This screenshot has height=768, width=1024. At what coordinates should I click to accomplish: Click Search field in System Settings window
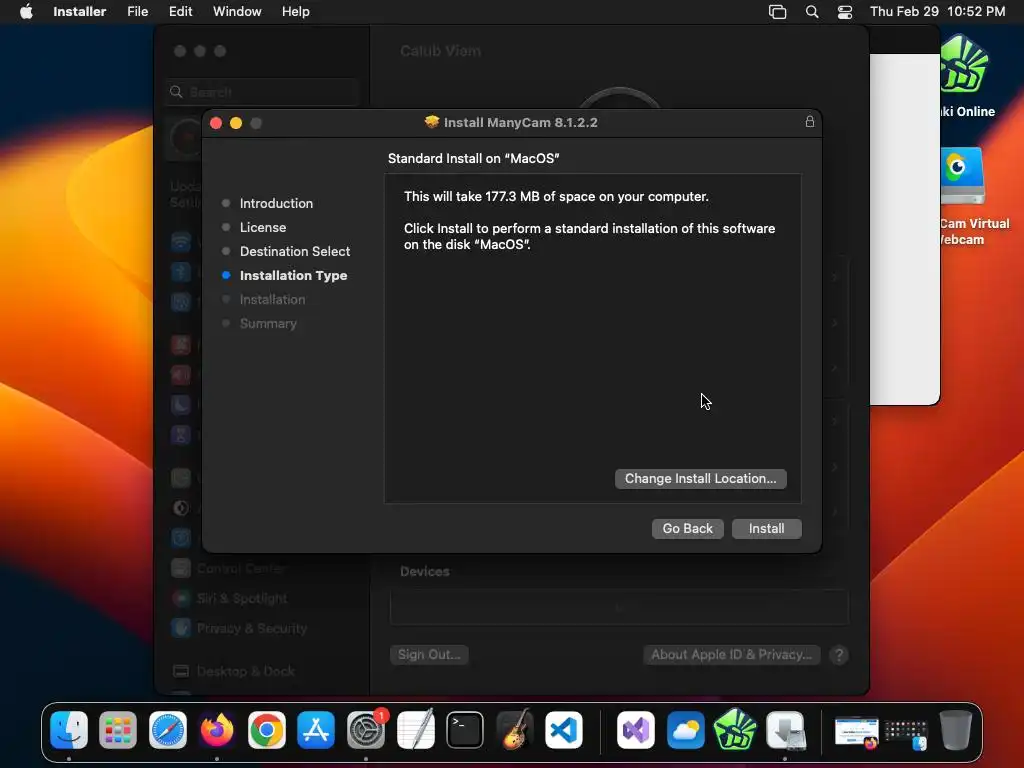coord(263,92)
